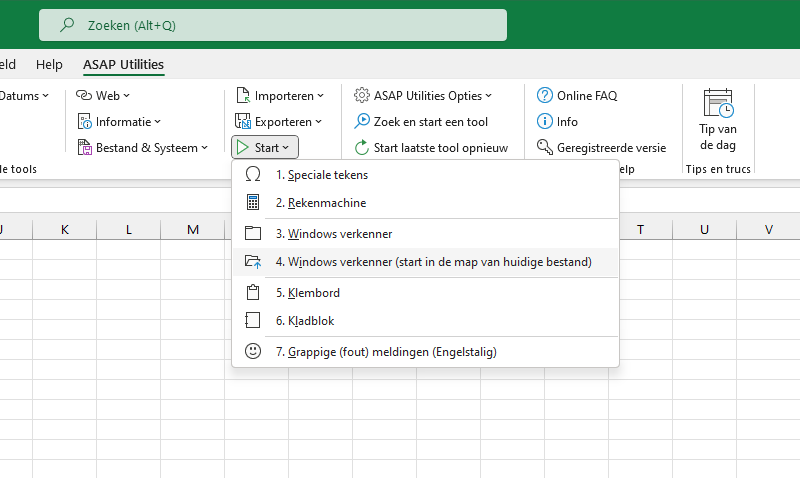Select 7. Grappige (fout) meldingen entry
Screen dimensions: 800x478
click(x=426, y=351)
